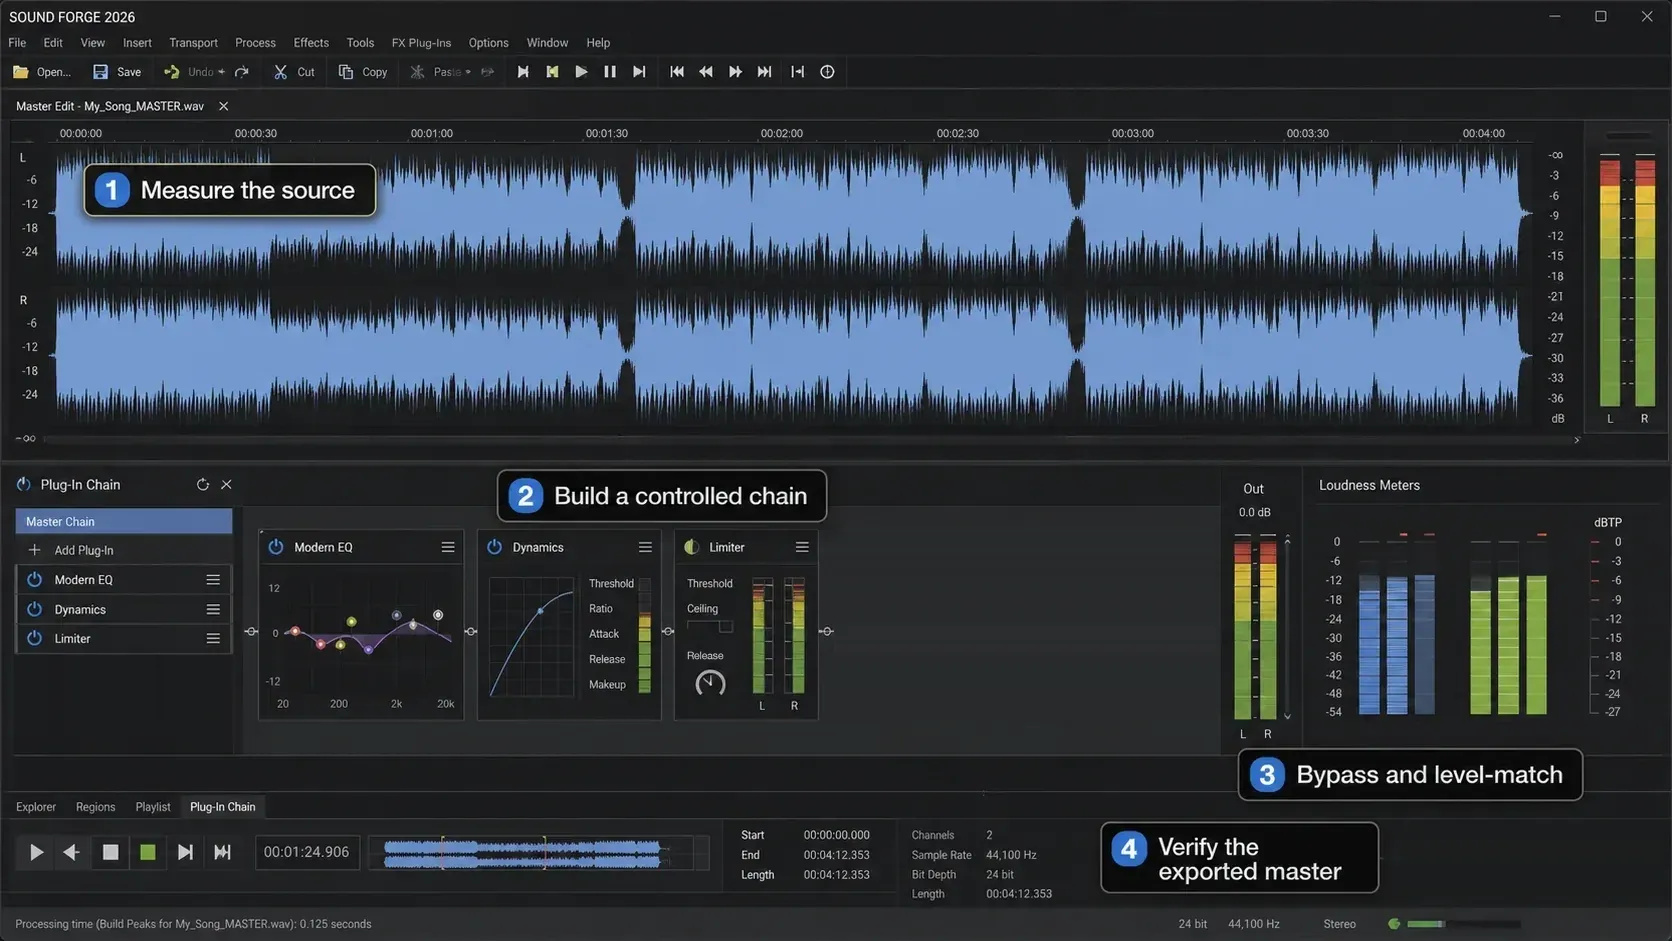1672x941 pixels.
Task: Open the FX Plug-Ins menu
Action: pyautogui.click(x=421, y=43)
